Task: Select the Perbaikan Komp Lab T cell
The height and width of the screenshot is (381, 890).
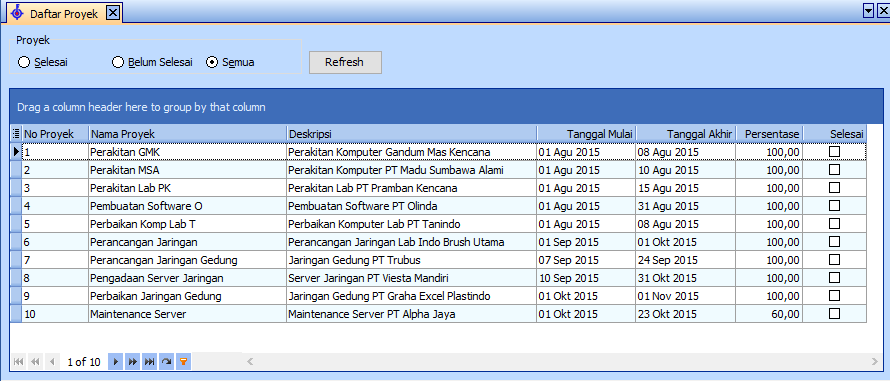Action: click(x=187, y=224)
